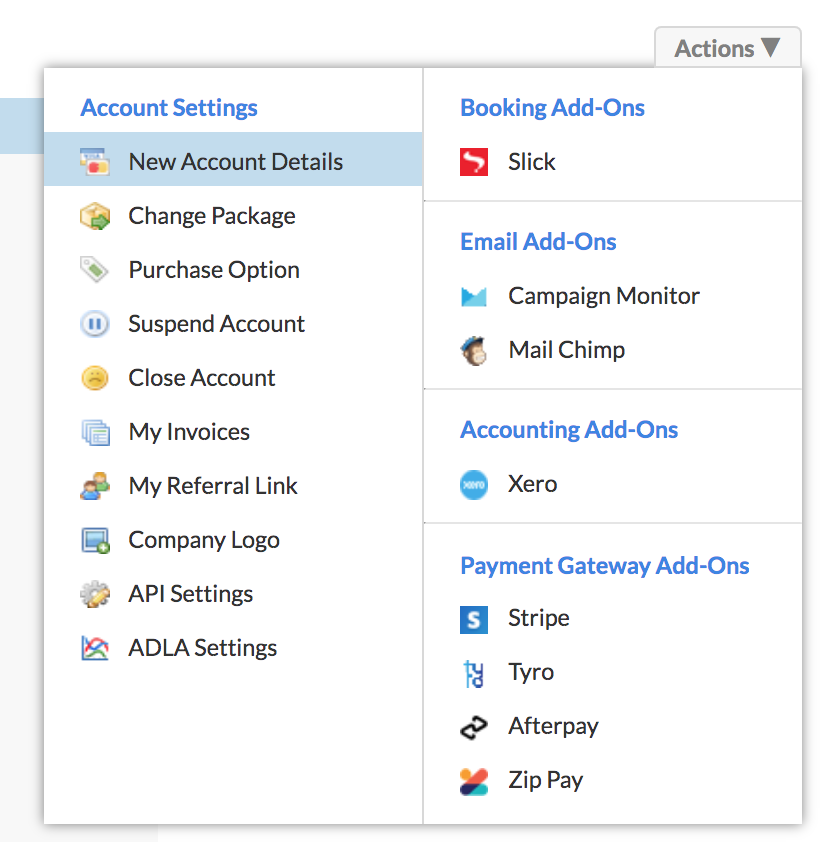Click the Close Account sad face icon
Viewport: 826px width, 842px height.
click(95, 378)
